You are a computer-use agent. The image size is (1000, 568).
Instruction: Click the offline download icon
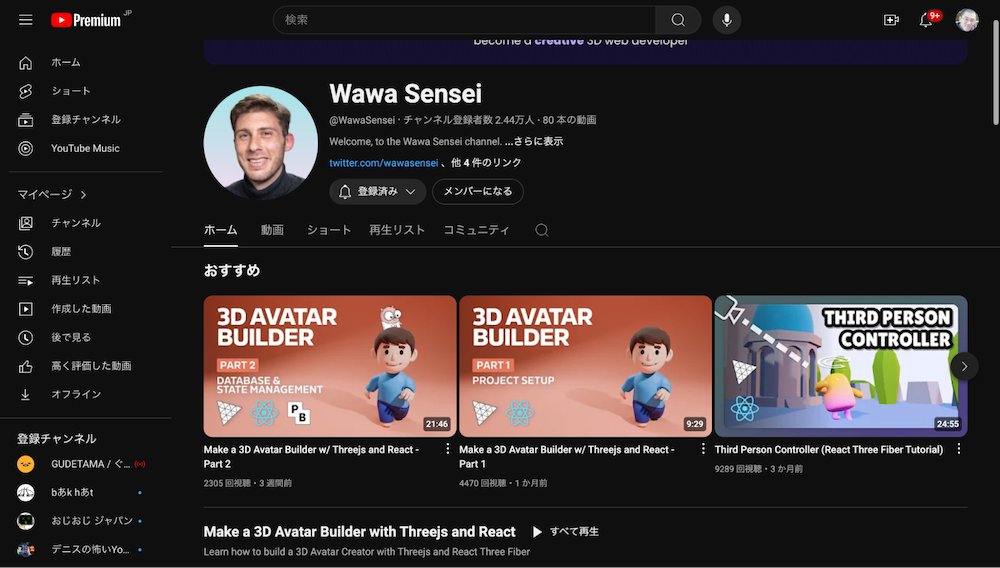26,395
